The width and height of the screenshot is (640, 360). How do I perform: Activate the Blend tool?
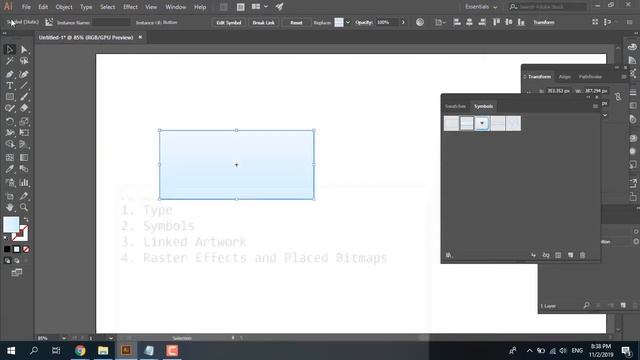click(x=24, y=169)
